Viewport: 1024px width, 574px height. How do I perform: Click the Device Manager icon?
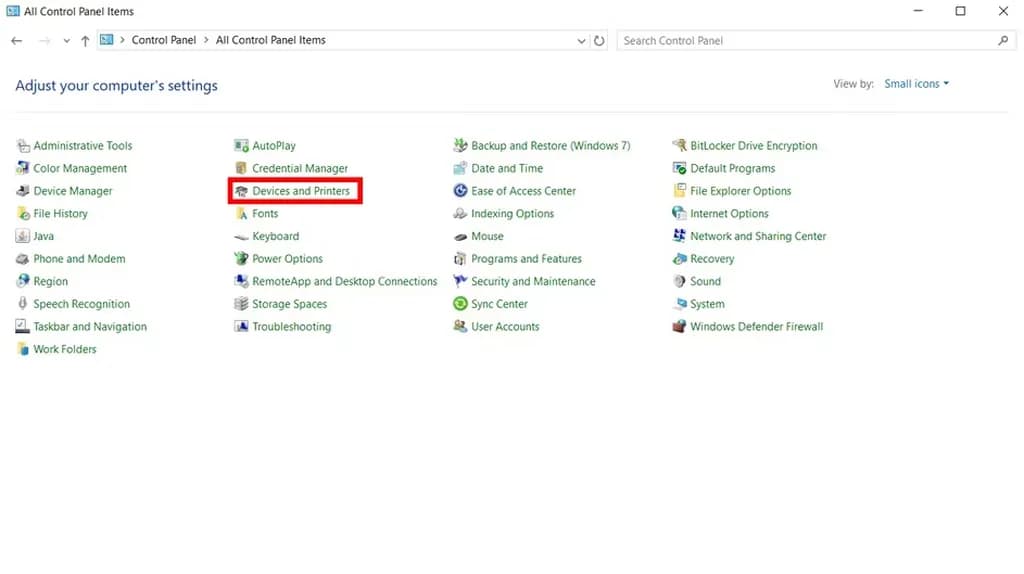point(23,191)
